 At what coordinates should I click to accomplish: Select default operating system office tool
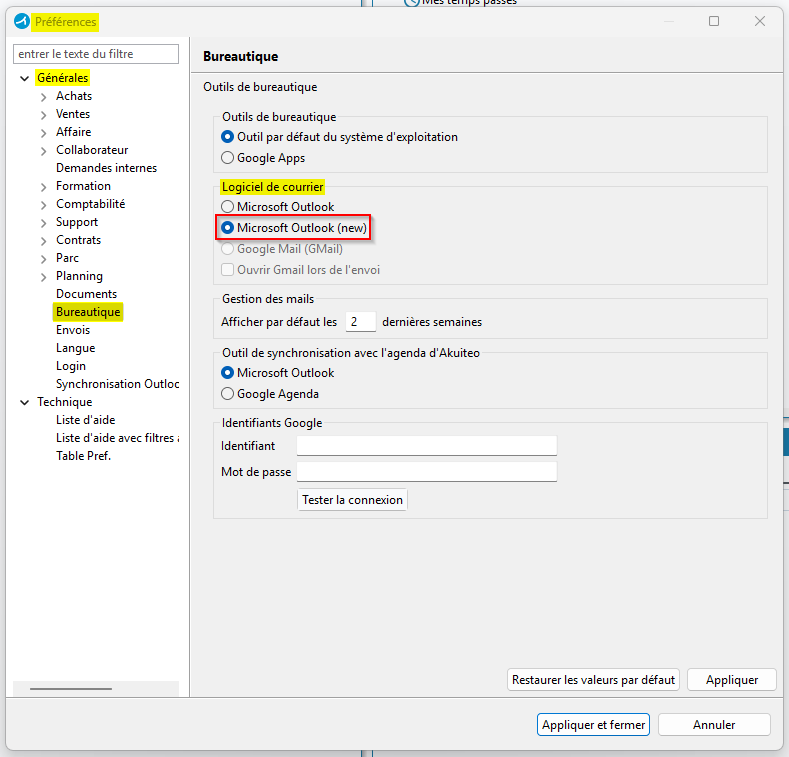point(227,137)
